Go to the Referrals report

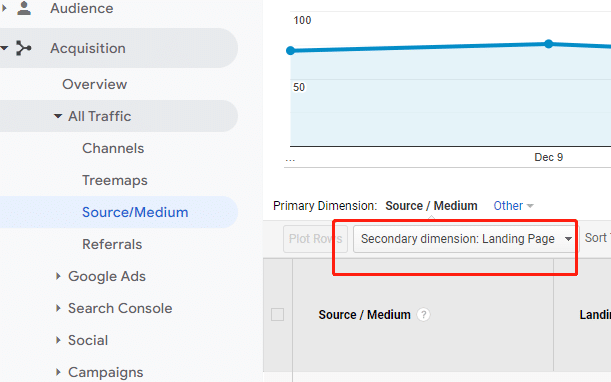point(112,244)
